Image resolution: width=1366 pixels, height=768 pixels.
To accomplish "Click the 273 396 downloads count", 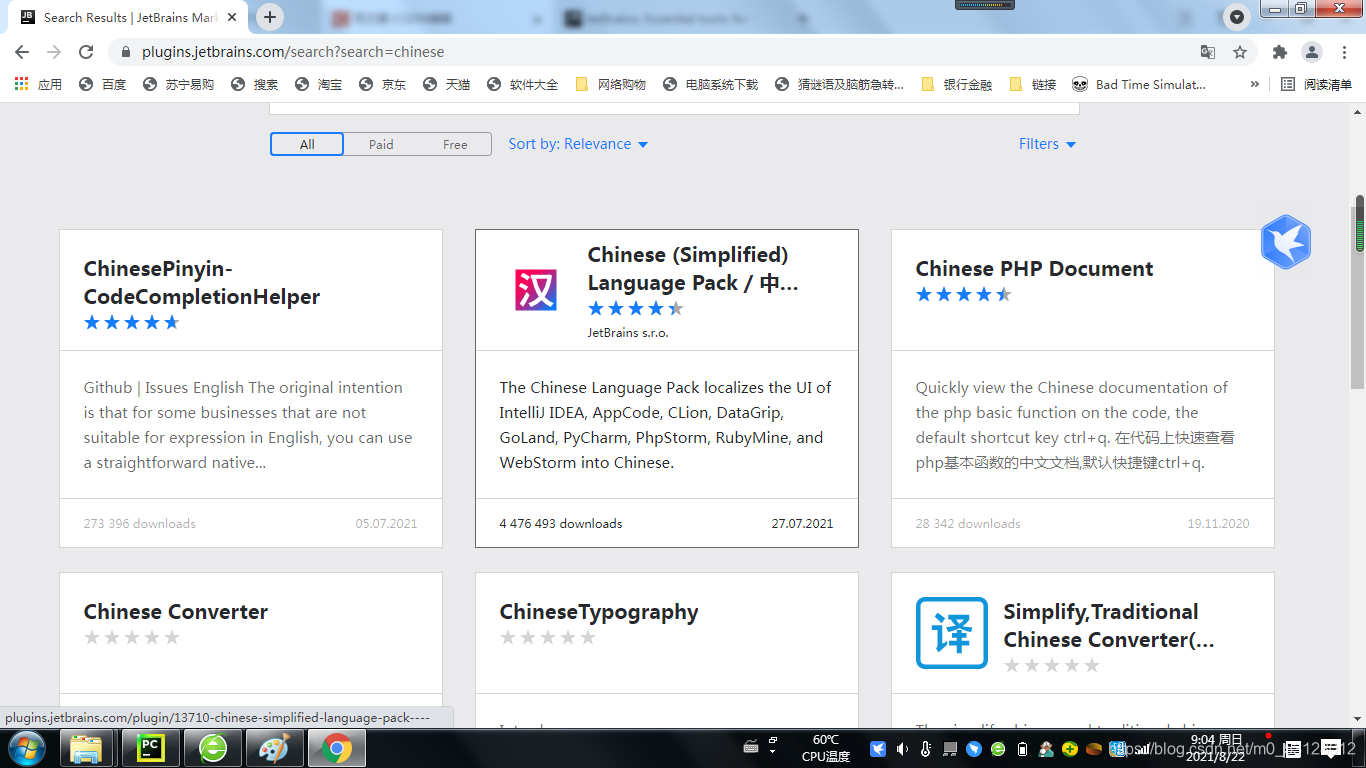I will click(140, 524).
